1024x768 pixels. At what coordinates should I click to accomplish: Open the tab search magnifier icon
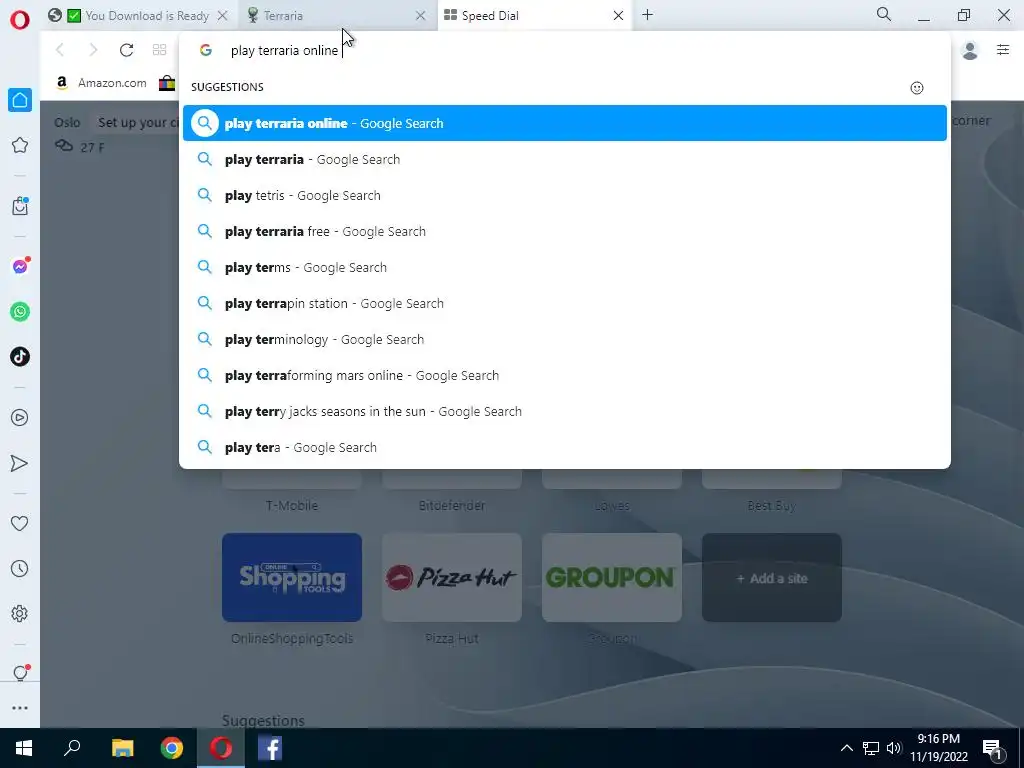click(x=884, y=14)
